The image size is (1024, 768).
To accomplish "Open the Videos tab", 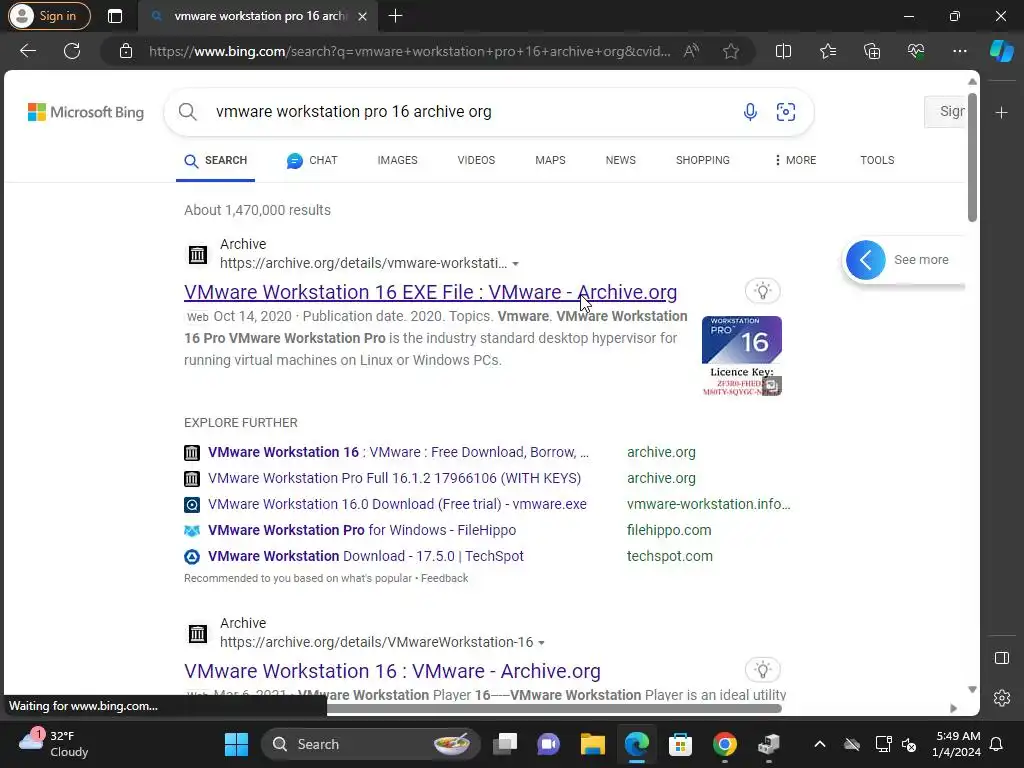I will [476, 160].
